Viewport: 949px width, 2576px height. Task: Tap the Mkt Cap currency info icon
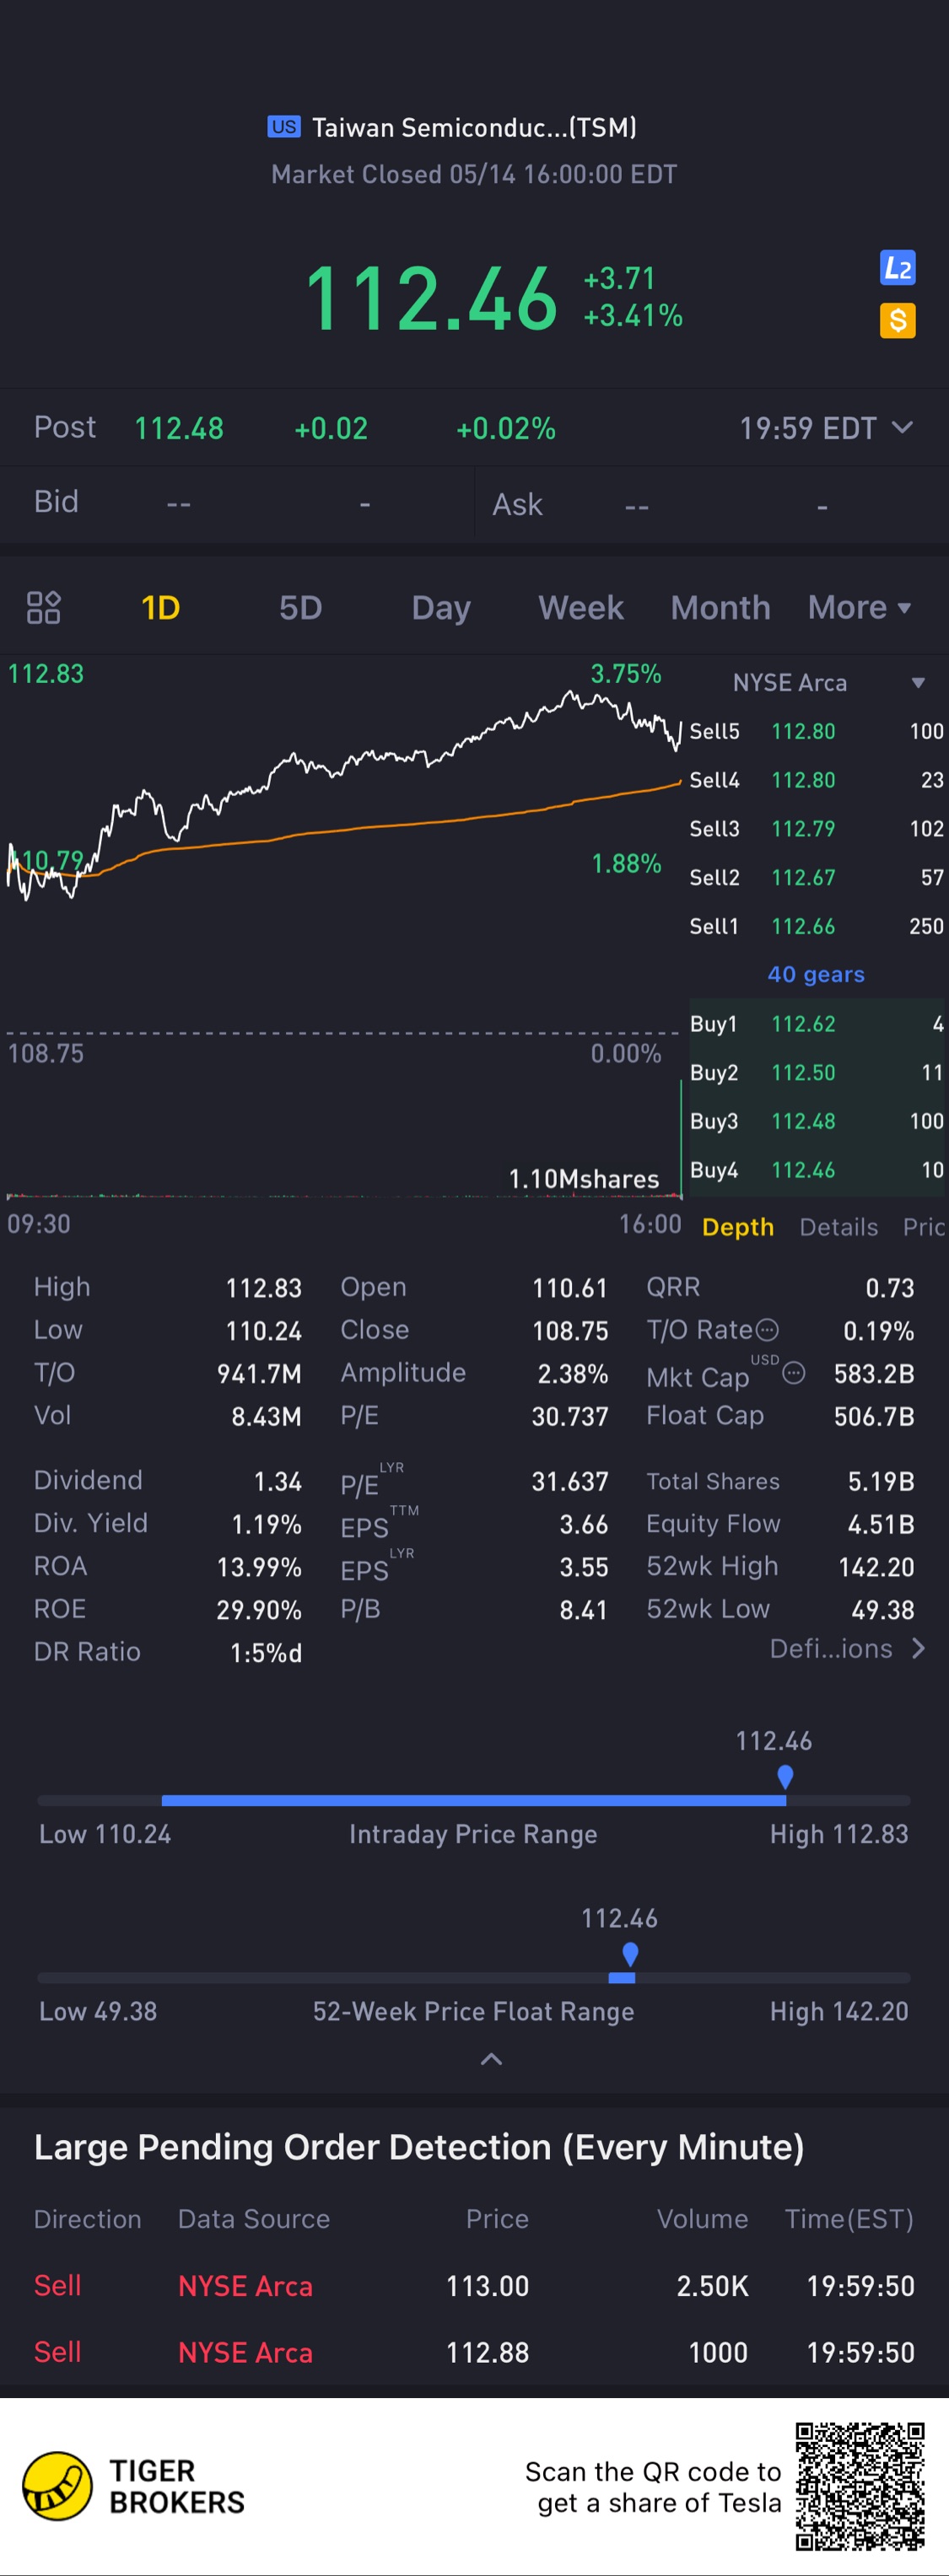[793, 1373]
